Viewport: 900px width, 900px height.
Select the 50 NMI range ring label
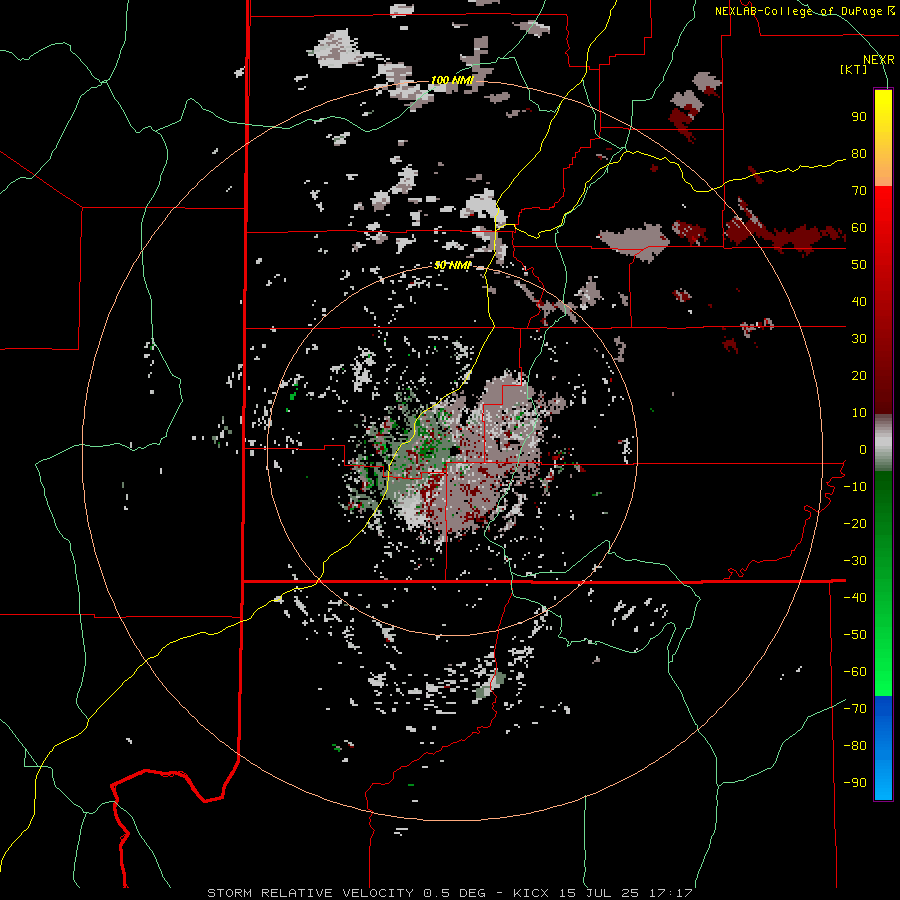tap(452, 265)
